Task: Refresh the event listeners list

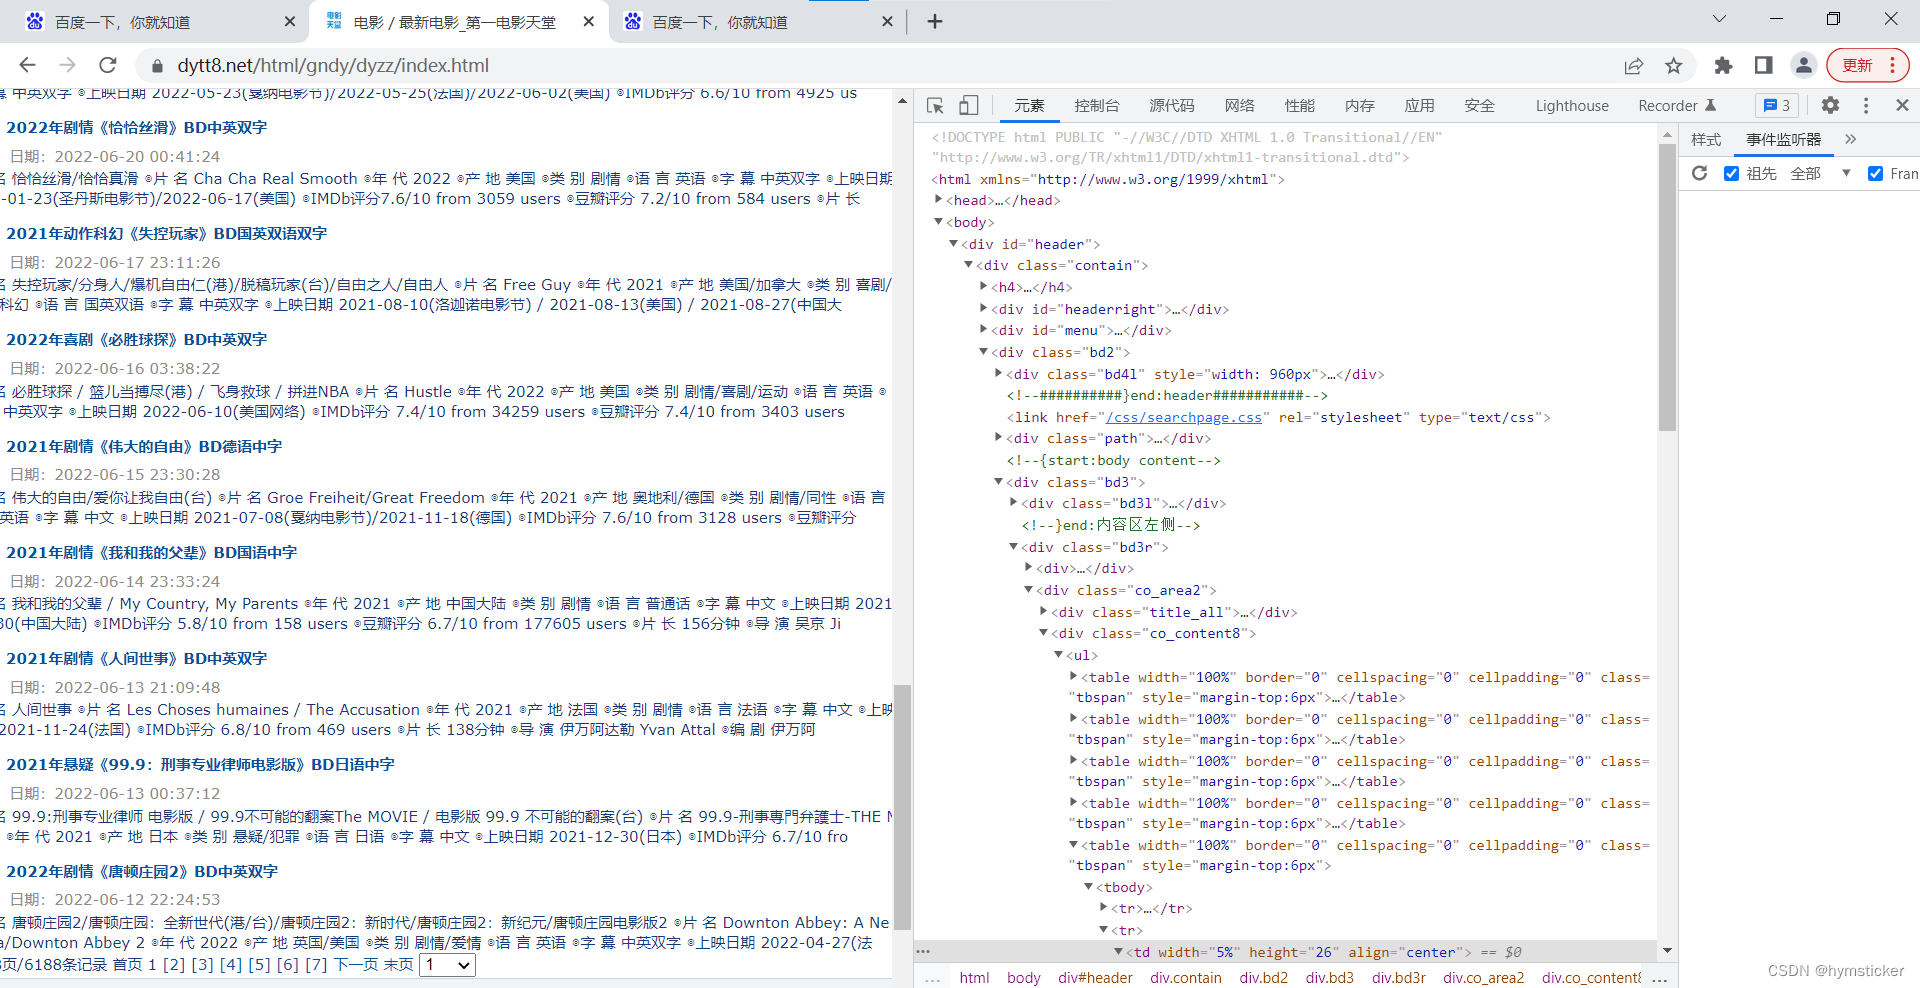Action: click(x=1699, y=173)
